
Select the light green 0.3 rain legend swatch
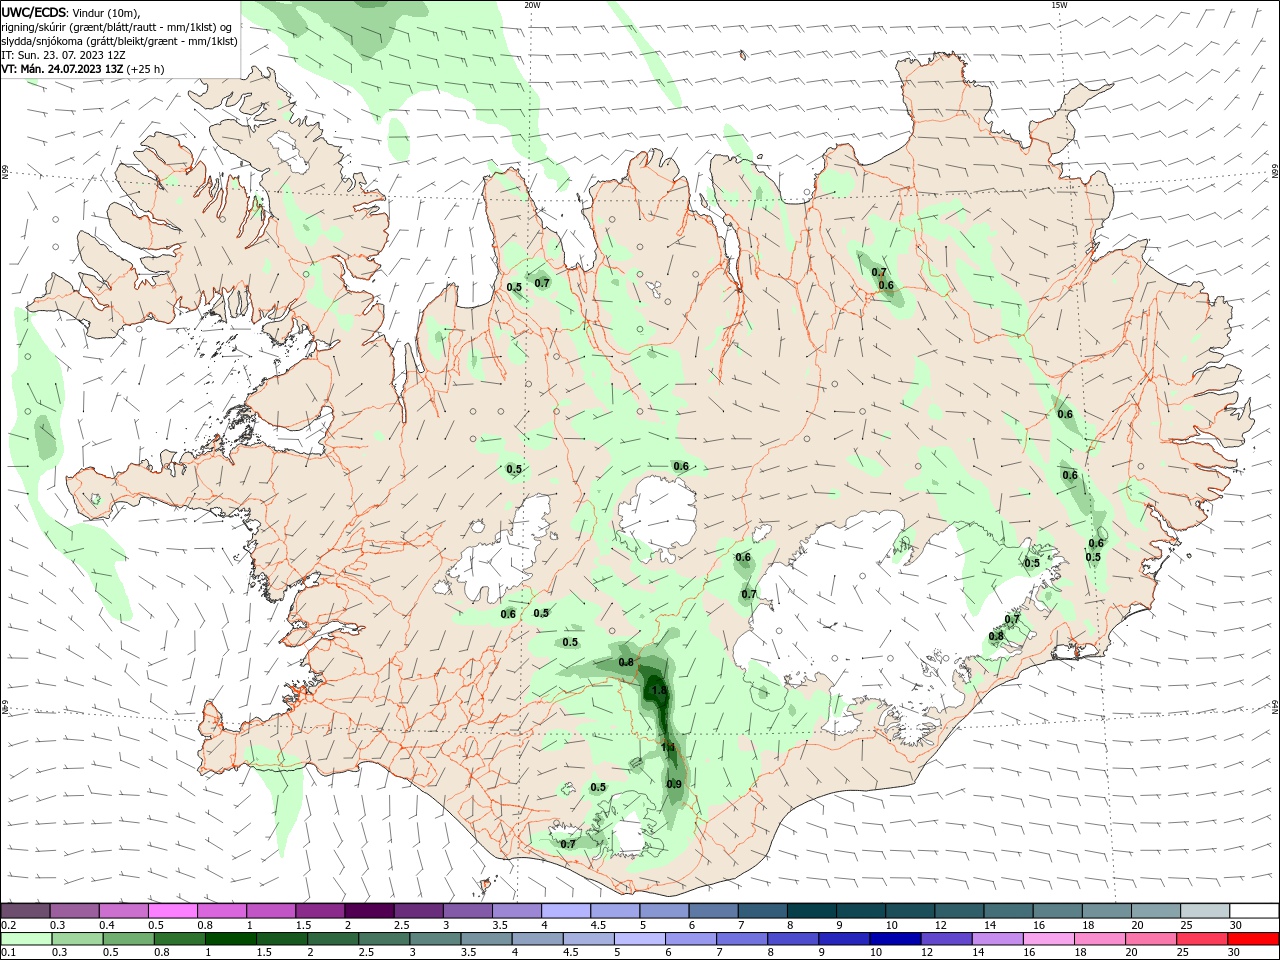click(x=78, y=939)
